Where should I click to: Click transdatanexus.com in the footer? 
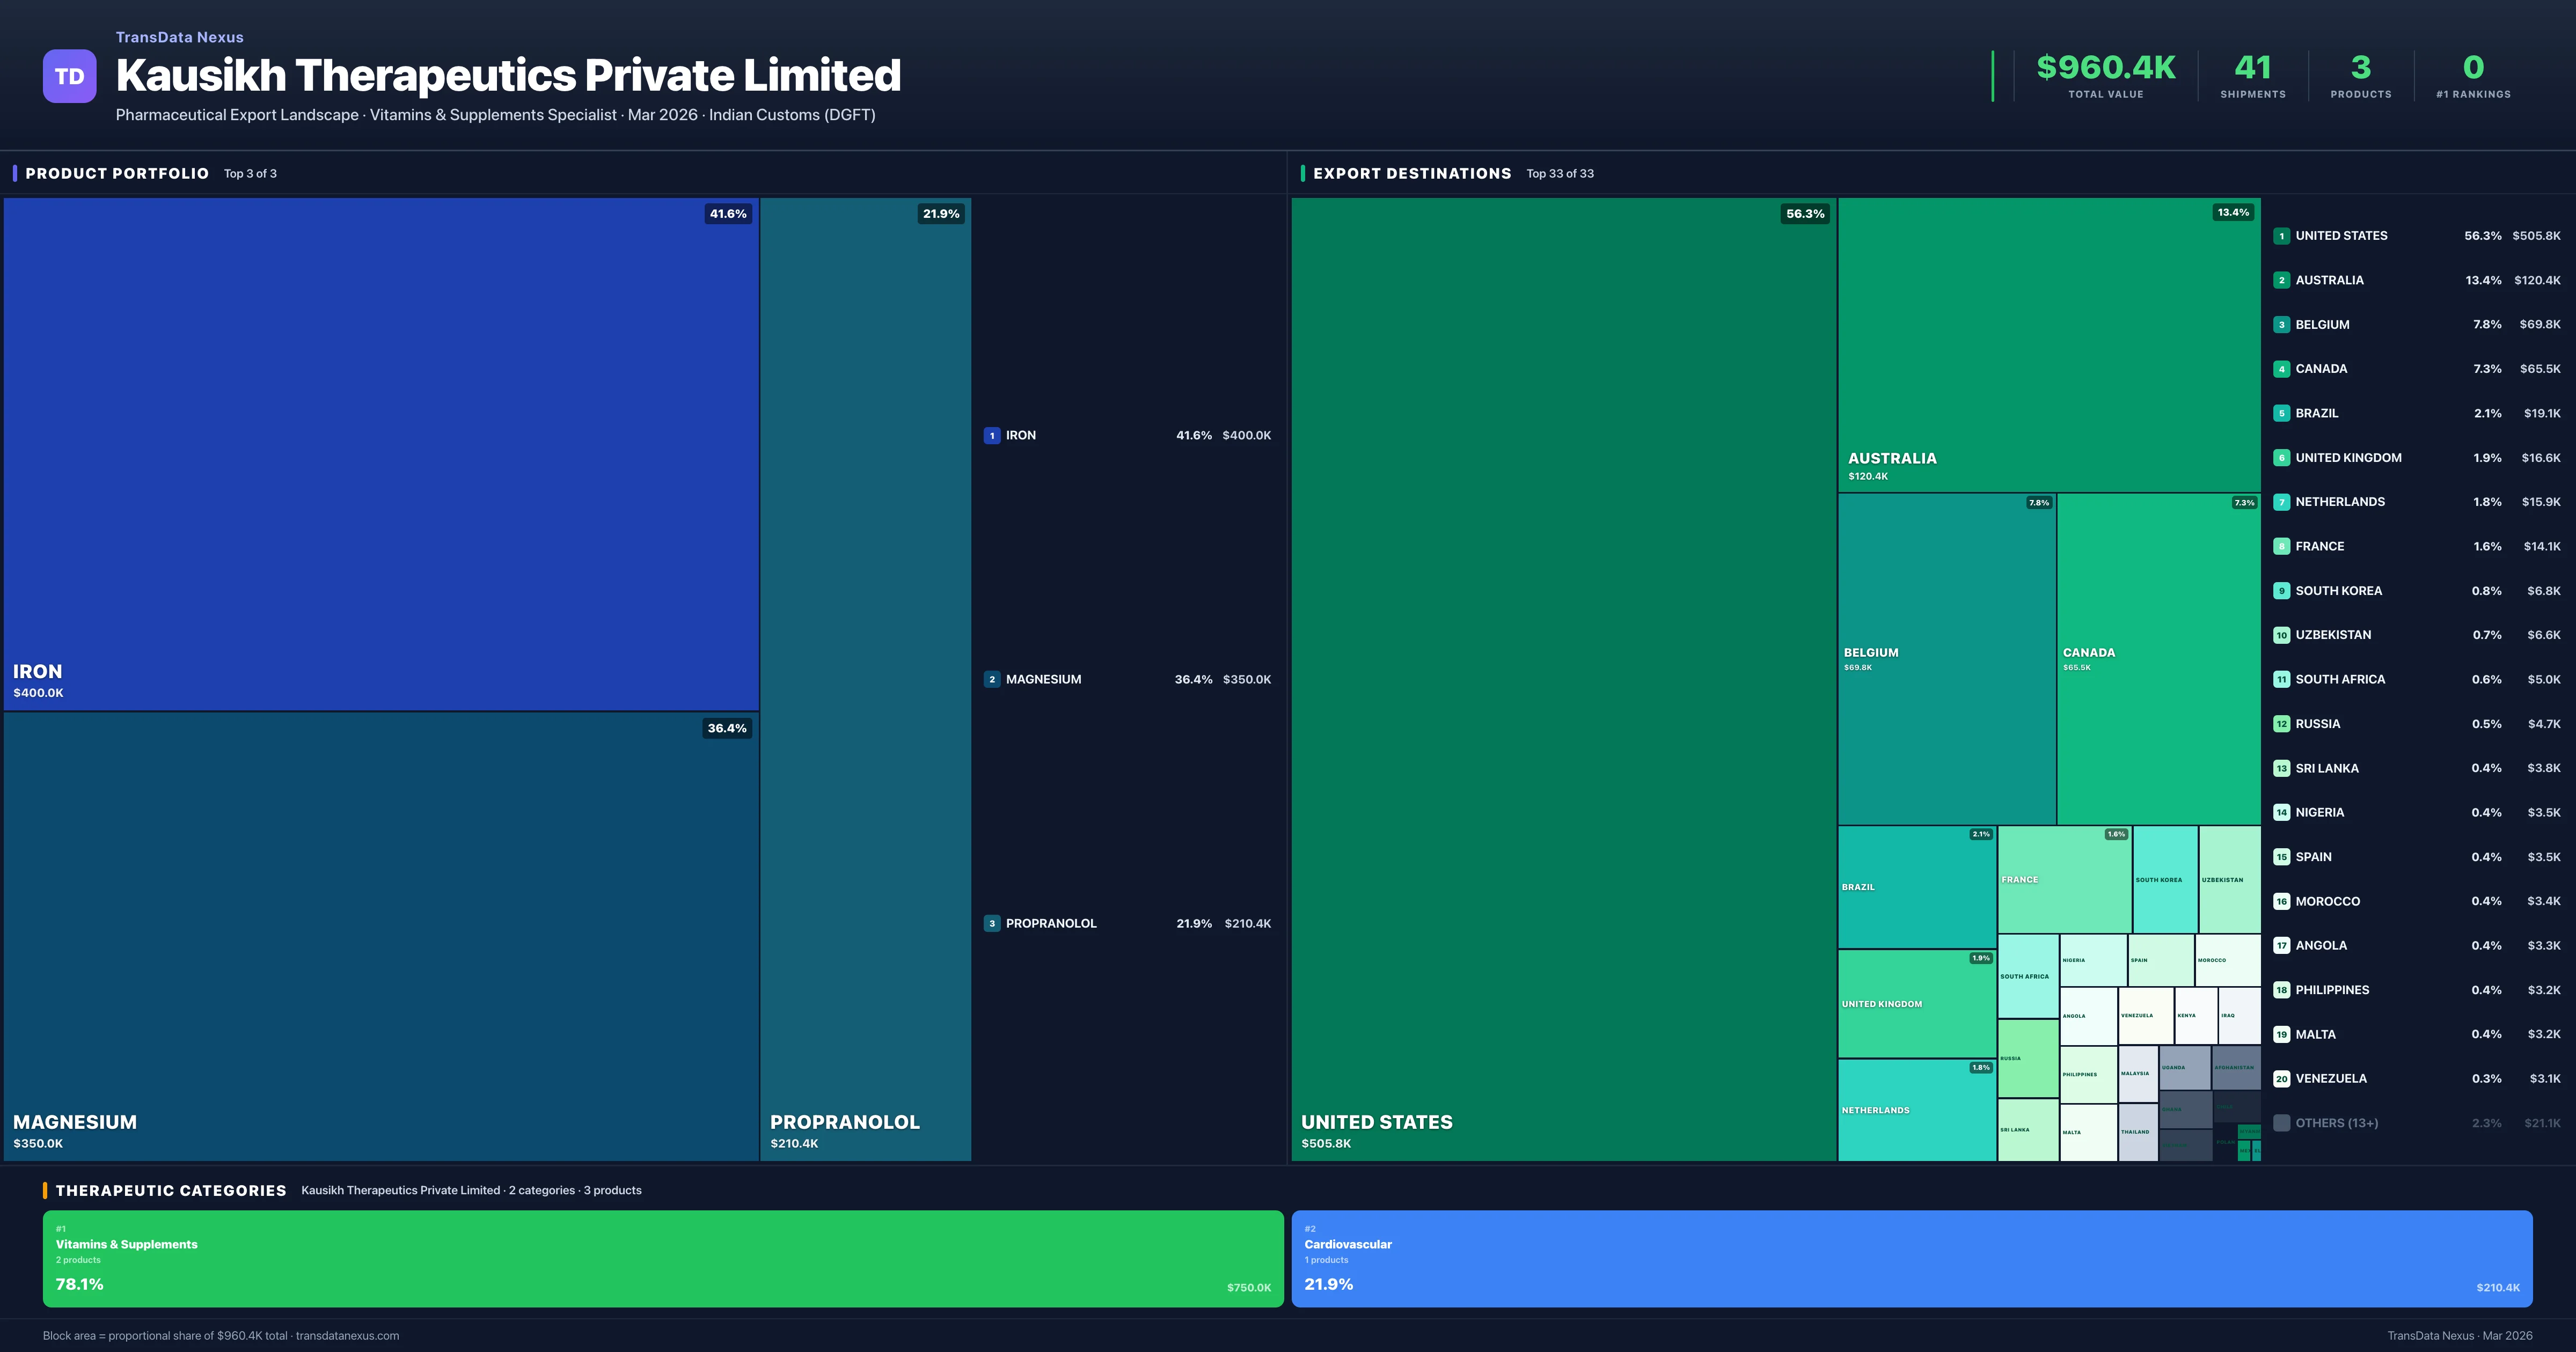[x=347, y=1336]
